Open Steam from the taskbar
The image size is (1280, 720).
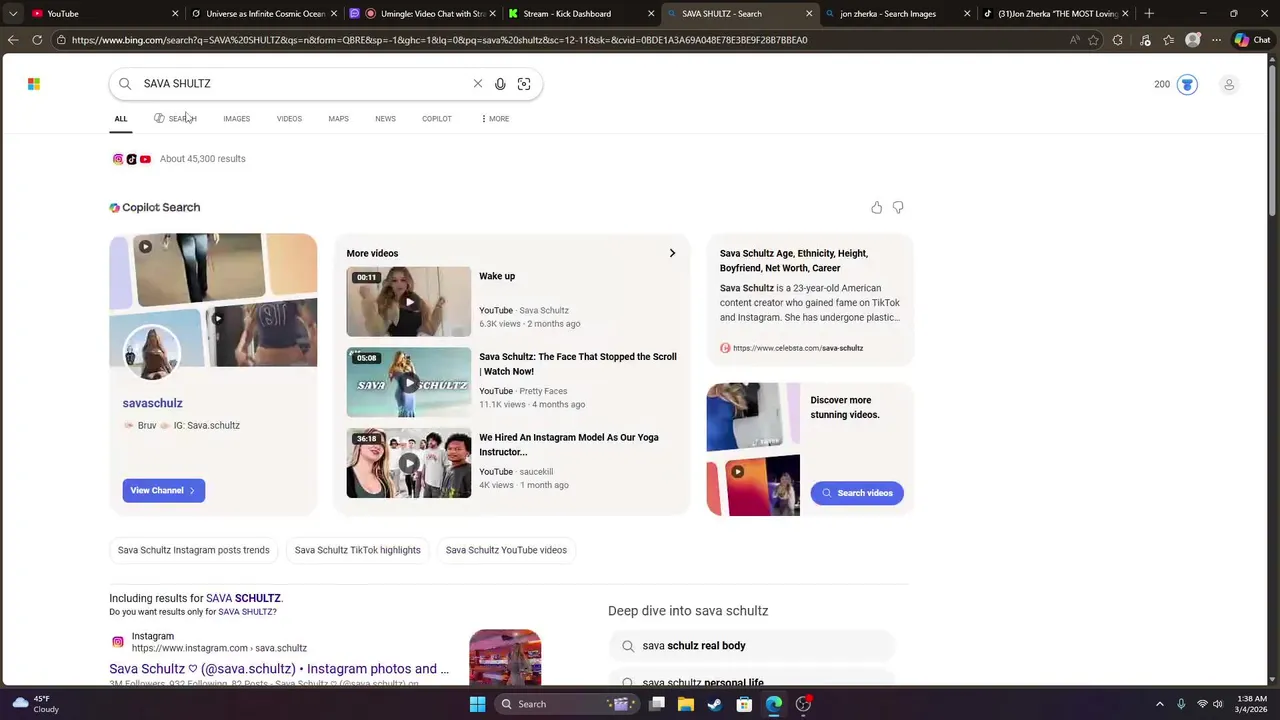click(715, 704)
